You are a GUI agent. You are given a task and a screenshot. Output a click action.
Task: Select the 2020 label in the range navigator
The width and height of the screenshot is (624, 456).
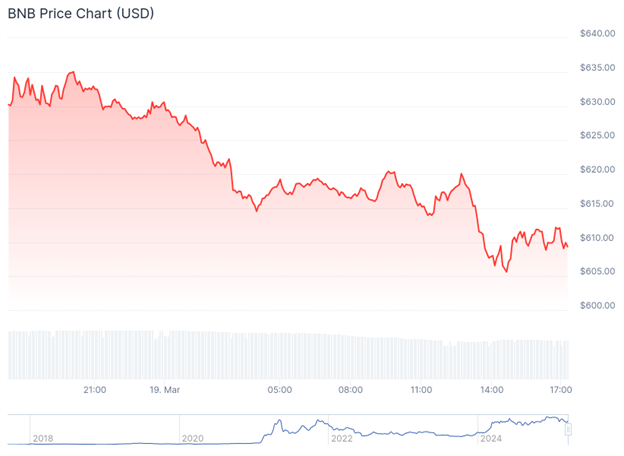tap(192, 438)
